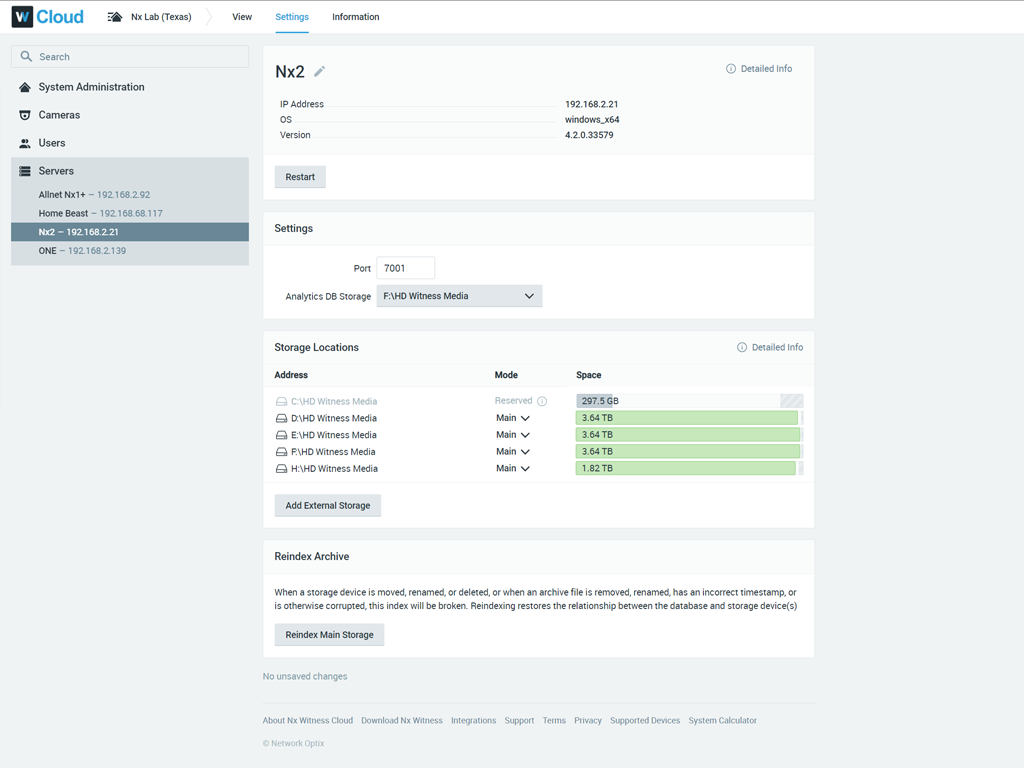Click the E:\HD Witness Media drive icon
This screenshot has height=768, width=1024.
pyautogui.click(x=281, y=435)
